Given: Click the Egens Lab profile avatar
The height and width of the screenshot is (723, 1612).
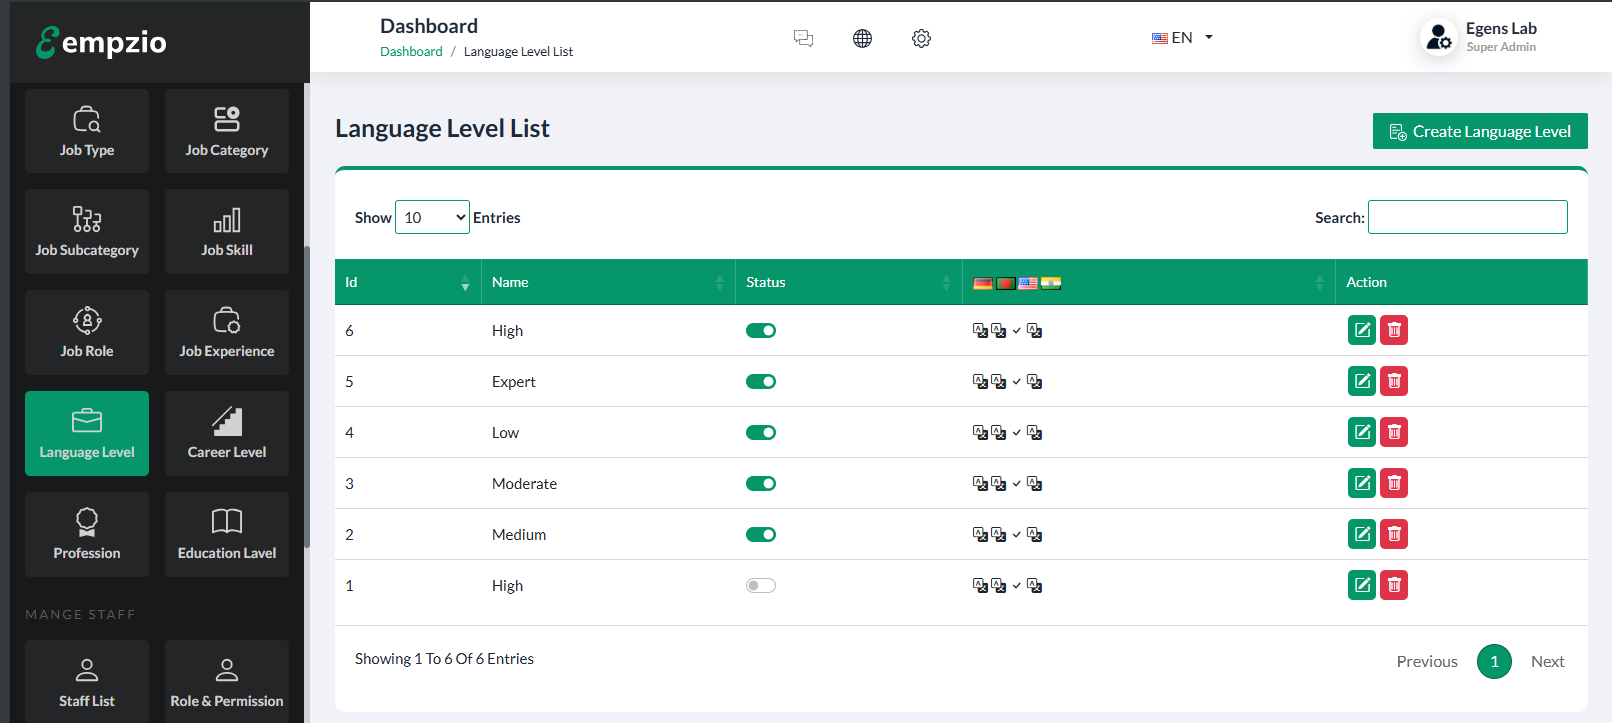Looking at the screenshot, I should pos(1438,38).
